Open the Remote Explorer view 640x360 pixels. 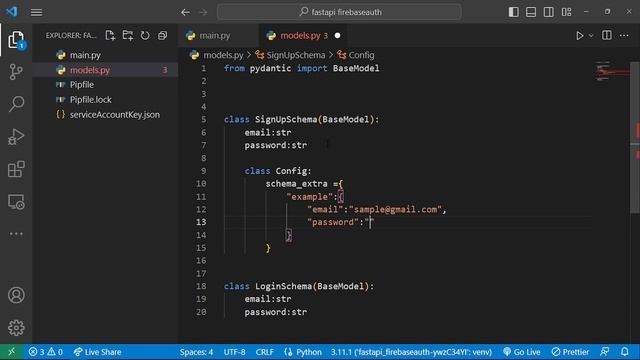[x=16, y=202]
